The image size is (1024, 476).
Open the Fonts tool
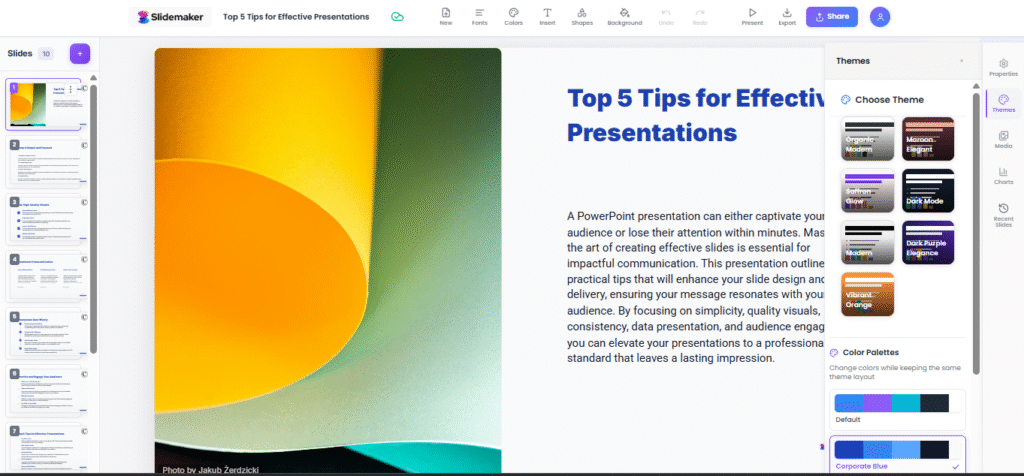[479, 16]
